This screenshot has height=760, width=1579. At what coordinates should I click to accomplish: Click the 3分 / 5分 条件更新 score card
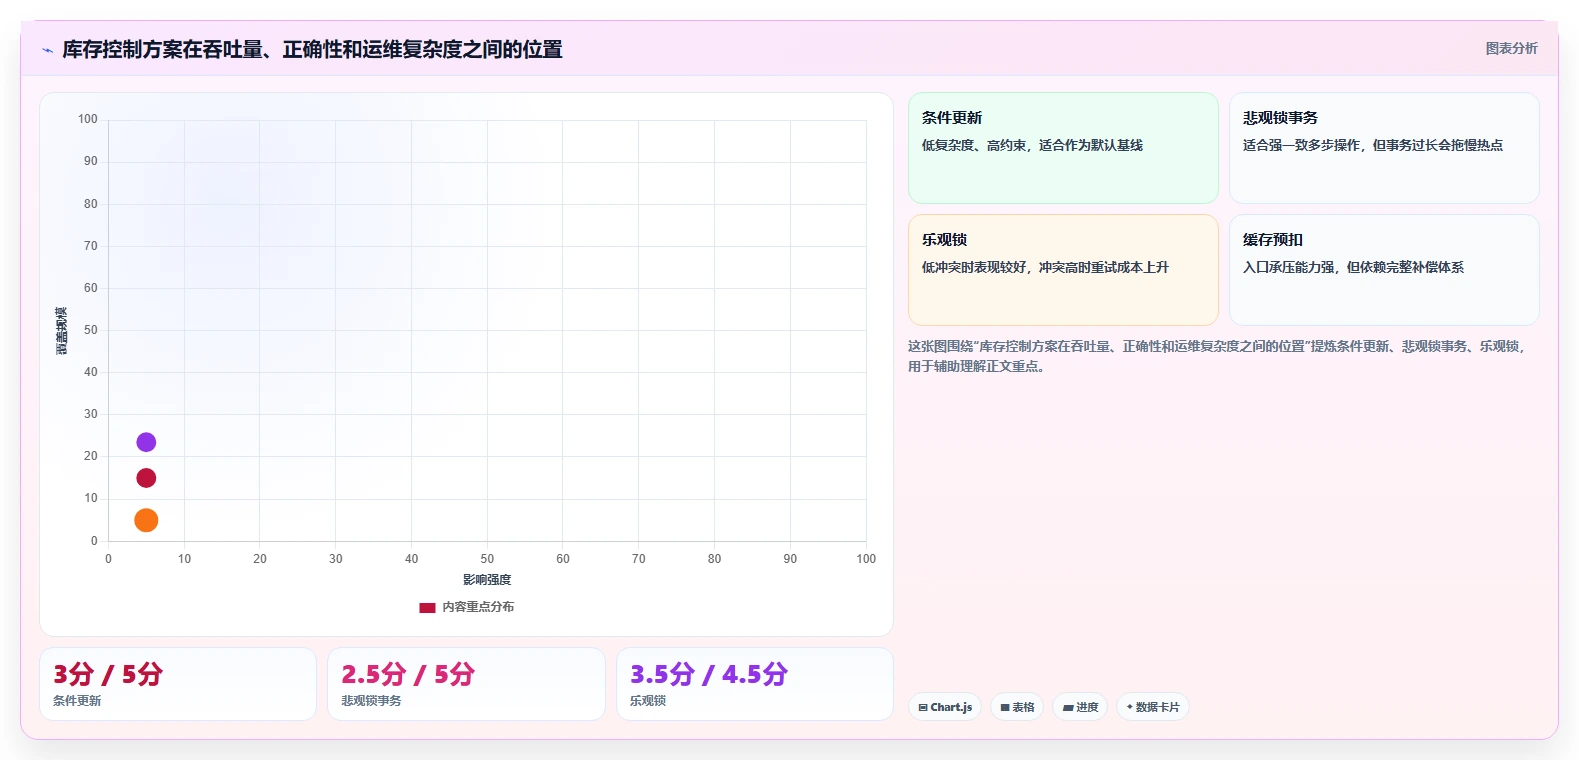pos(178,684)
